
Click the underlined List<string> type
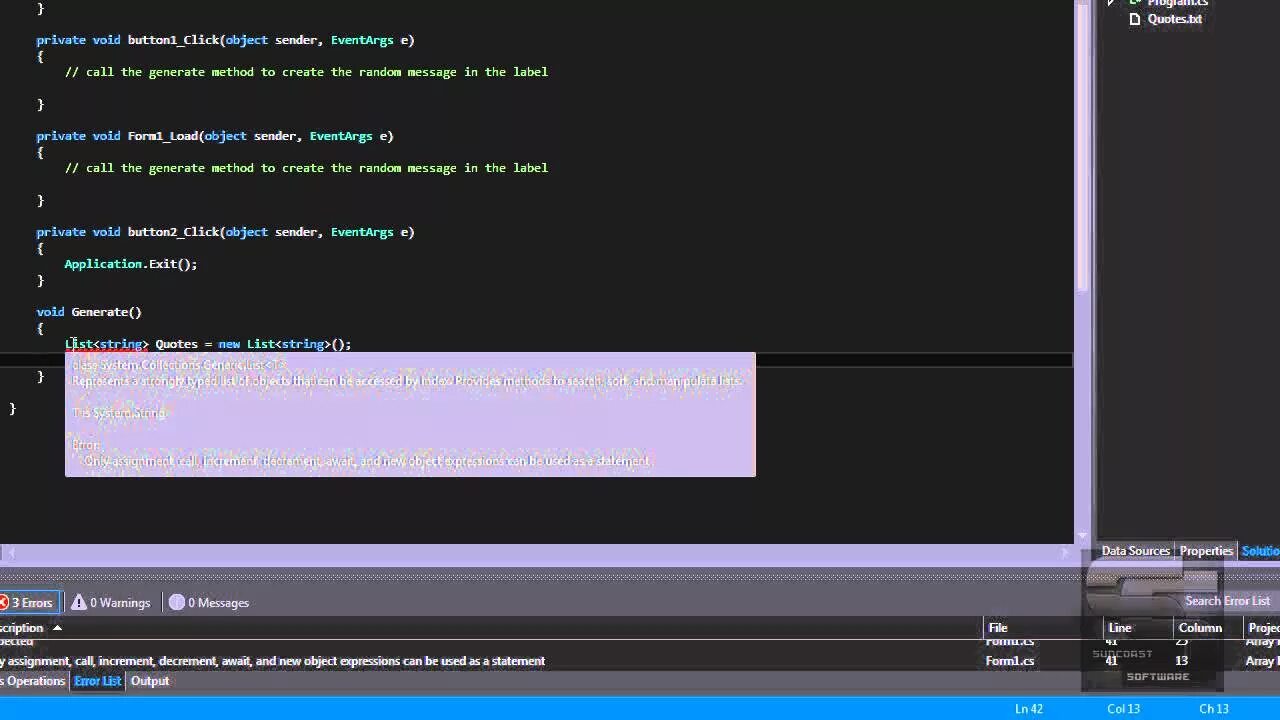[x=107, y=344]
